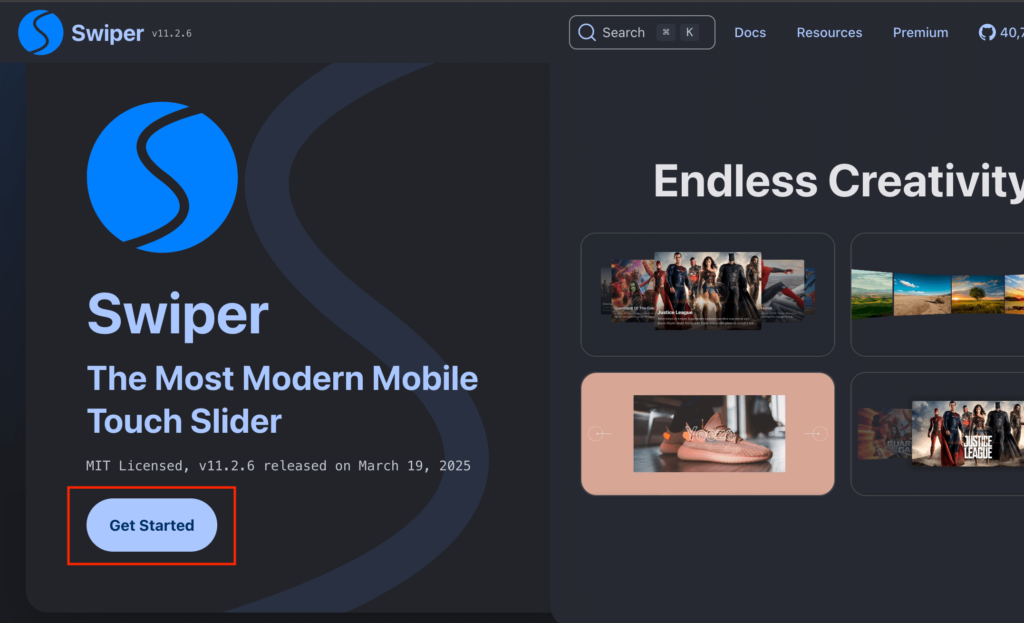
Task: Click the Swiper logo icon in the header
Action: (40, 33)
